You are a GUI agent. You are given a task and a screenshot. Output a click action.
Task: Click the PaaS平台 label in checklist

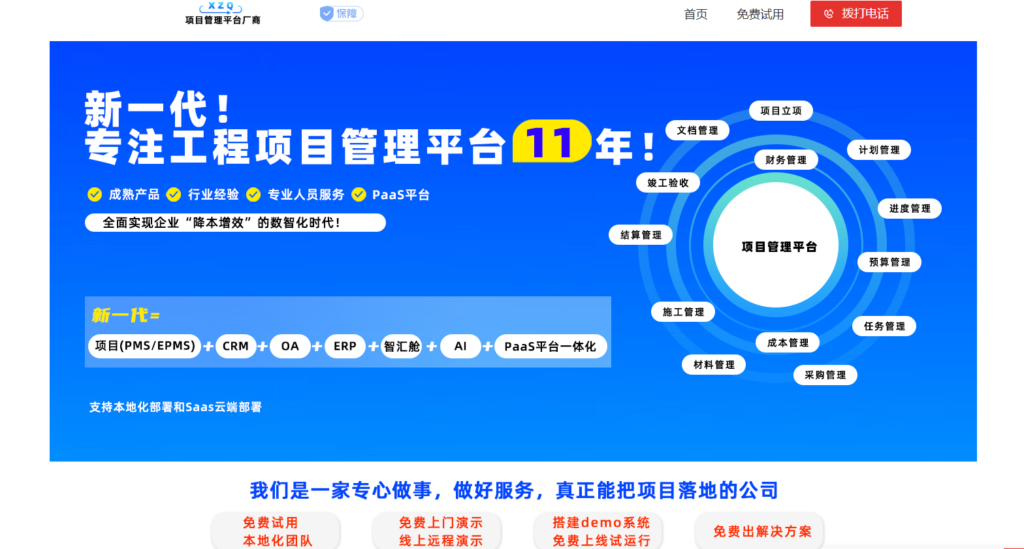[401, 195]
